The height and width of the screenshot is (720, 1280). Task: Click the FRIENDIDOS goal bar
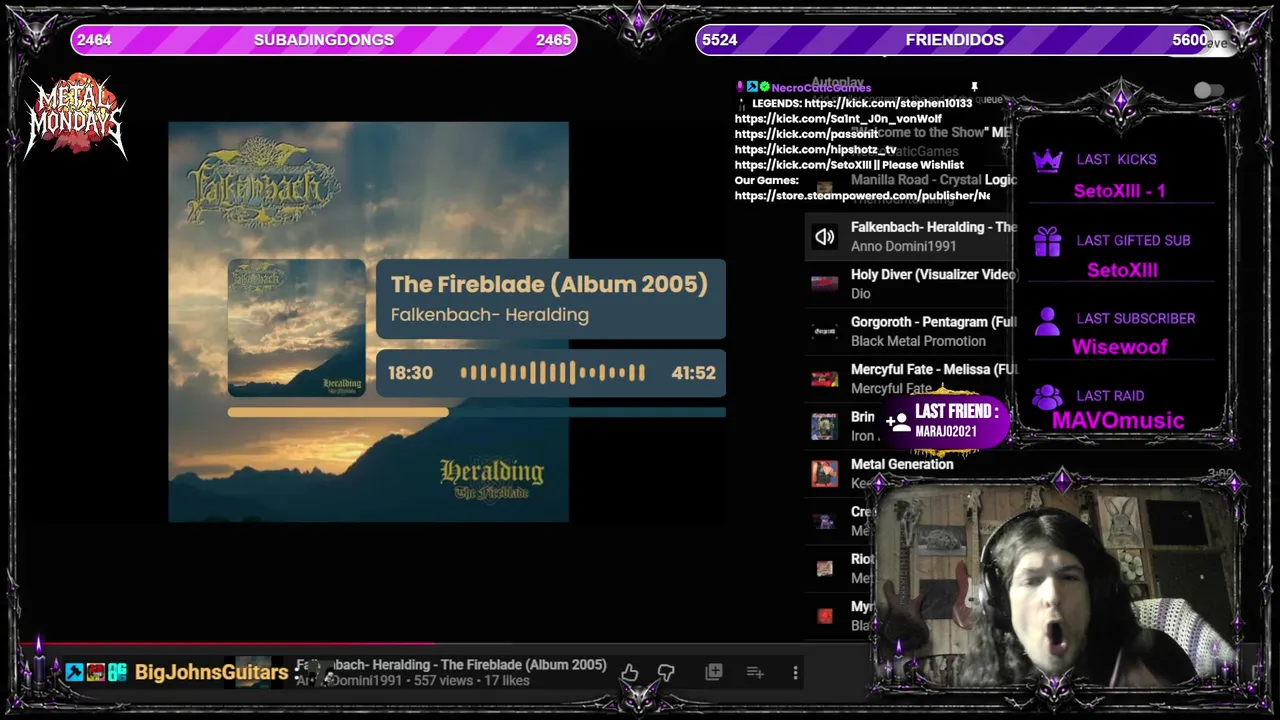click(x=955, y=40)
